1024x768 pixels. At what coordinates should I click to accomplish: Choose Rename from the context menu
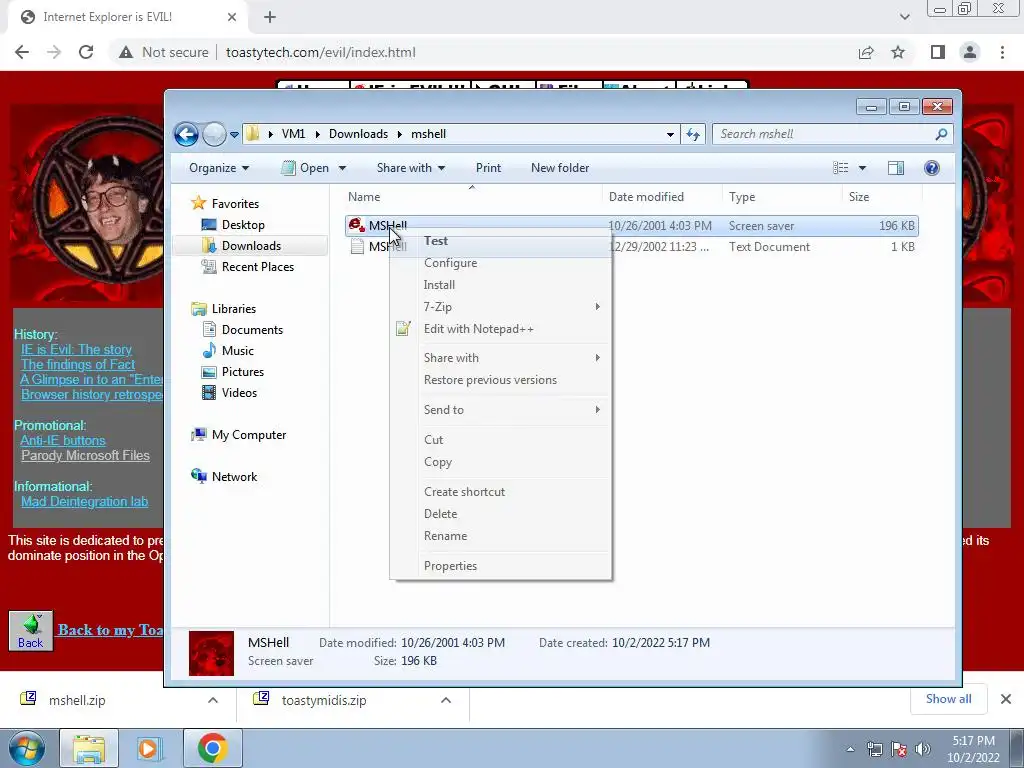pyautogui.click(x=500, y=536)
